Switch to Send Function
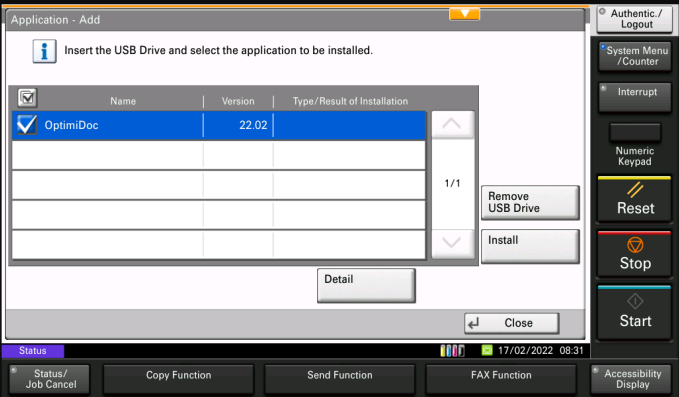The width and height of the screenshot is (679, 397). point(340,379)
